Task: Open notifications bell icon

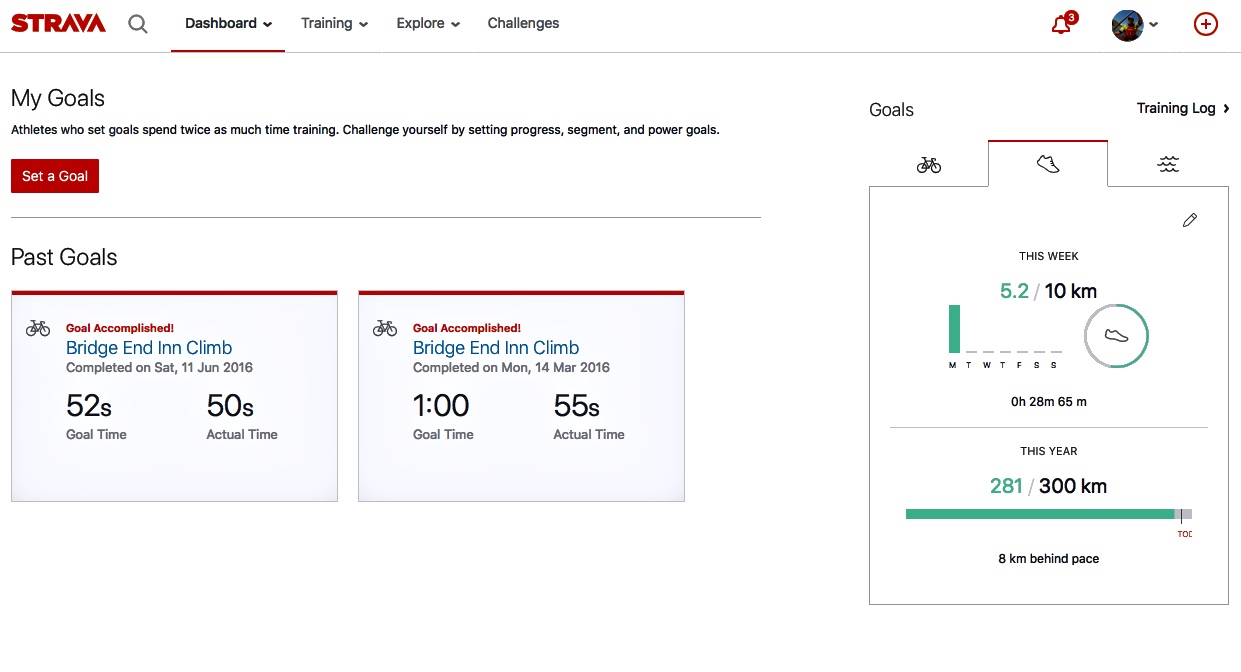Action: pos(1062,24)
